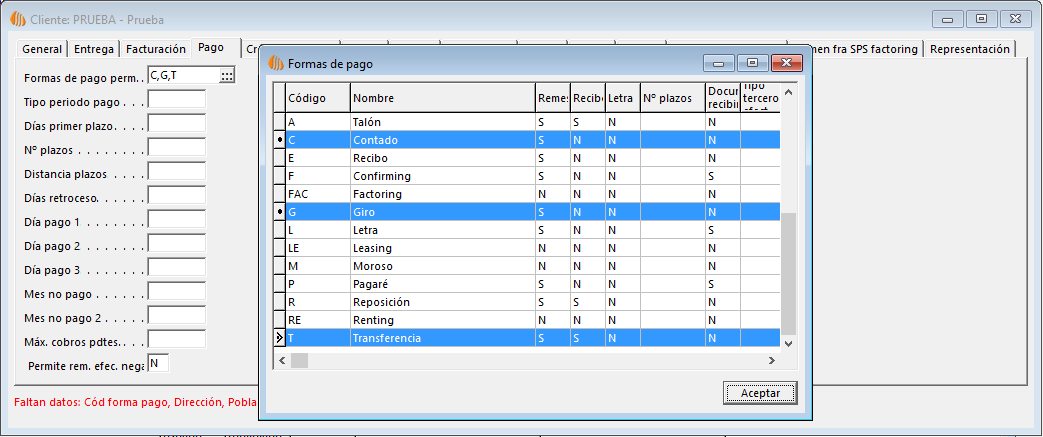The width and height of the screenshot is (1043, 437).
Task: Toggle the row selector for Giro
Action: (x=279, y=213)
